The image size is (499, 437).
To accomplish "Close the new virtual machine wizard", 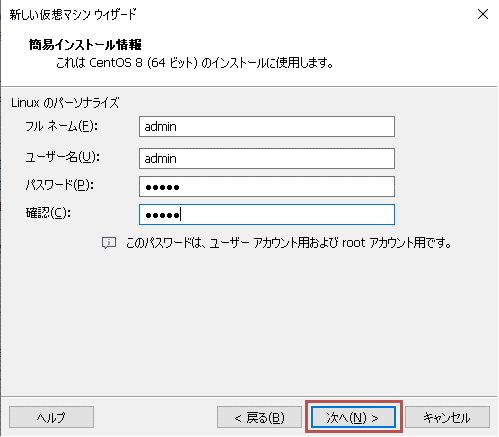I will coord(483,14).
